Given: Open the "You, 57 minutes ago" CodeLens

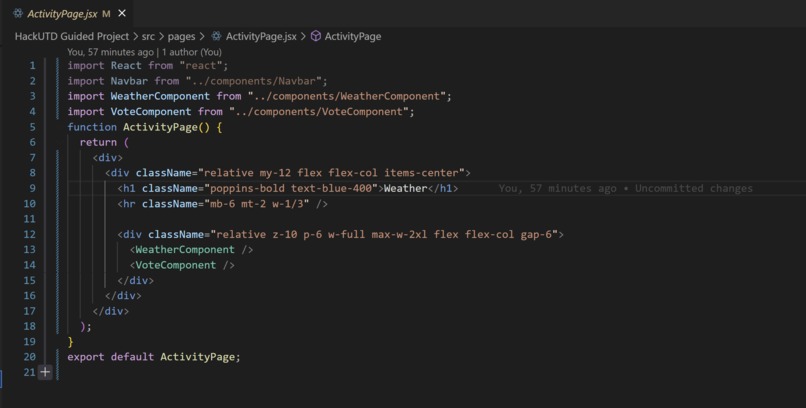Looking at the screenshot, I should 110,52.
